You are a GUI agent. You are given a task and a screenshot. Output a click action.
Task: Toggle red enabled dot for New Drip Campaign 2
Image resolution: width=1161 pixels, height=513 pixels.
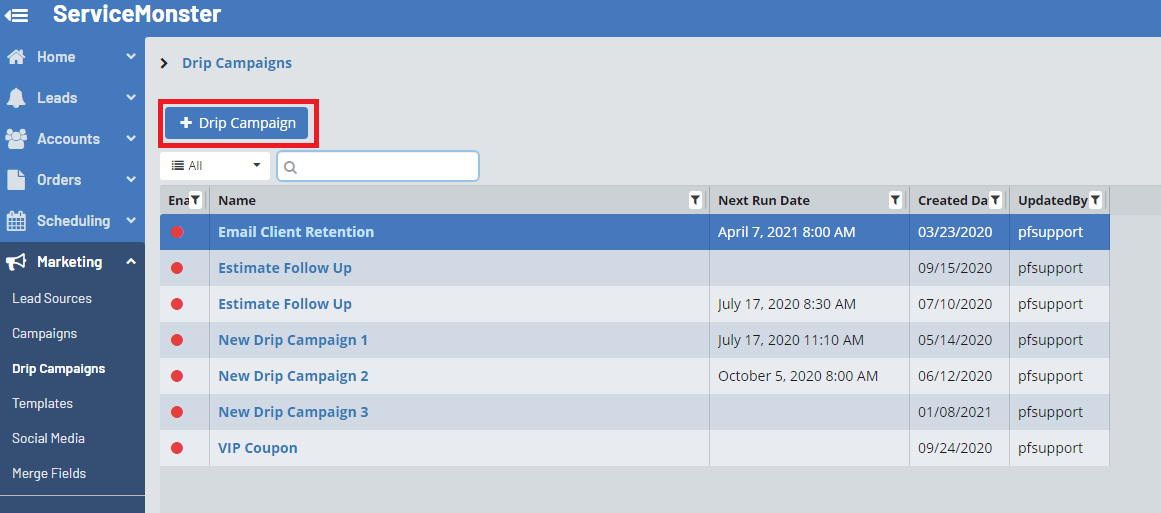coord(177,376)
